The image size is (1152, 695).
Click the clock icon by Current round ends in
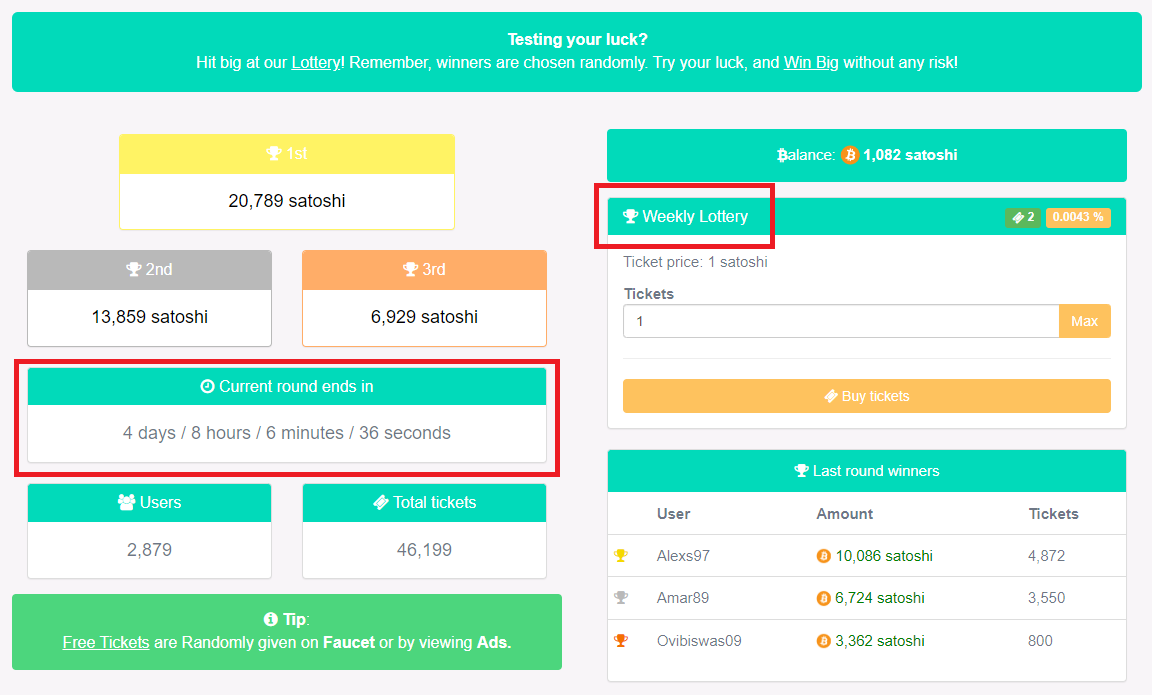coord(207,386)
